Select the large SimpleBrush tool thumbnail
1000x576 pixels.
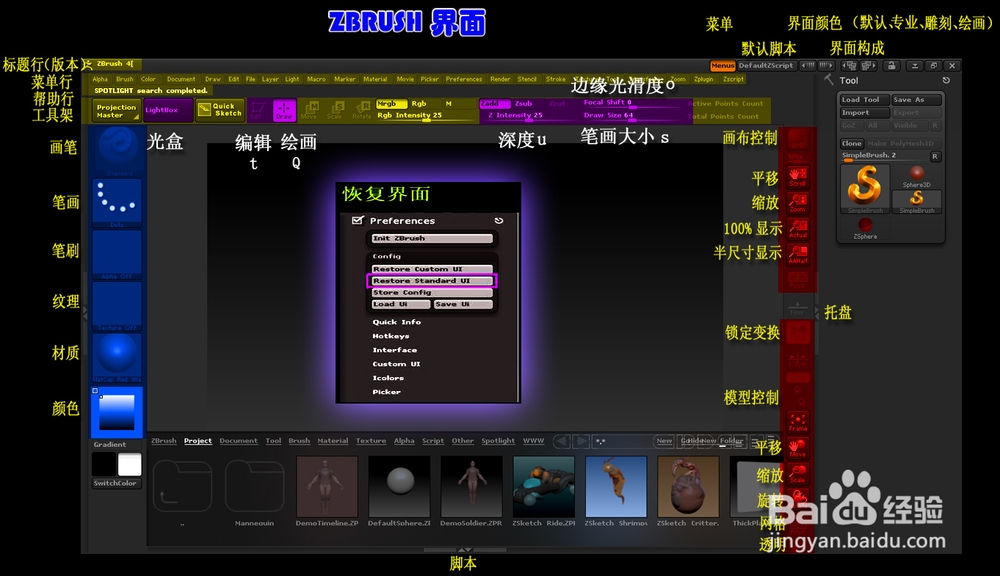click(865, 189)
